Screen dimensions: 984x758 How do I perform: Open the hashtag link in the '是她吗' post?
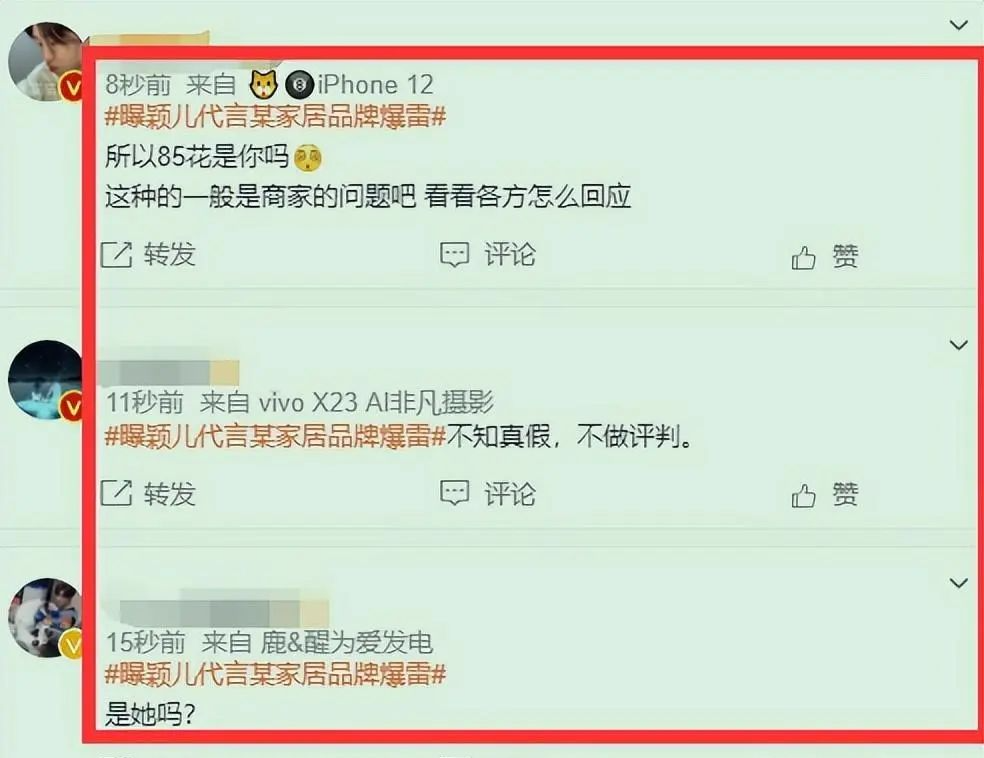275,674
